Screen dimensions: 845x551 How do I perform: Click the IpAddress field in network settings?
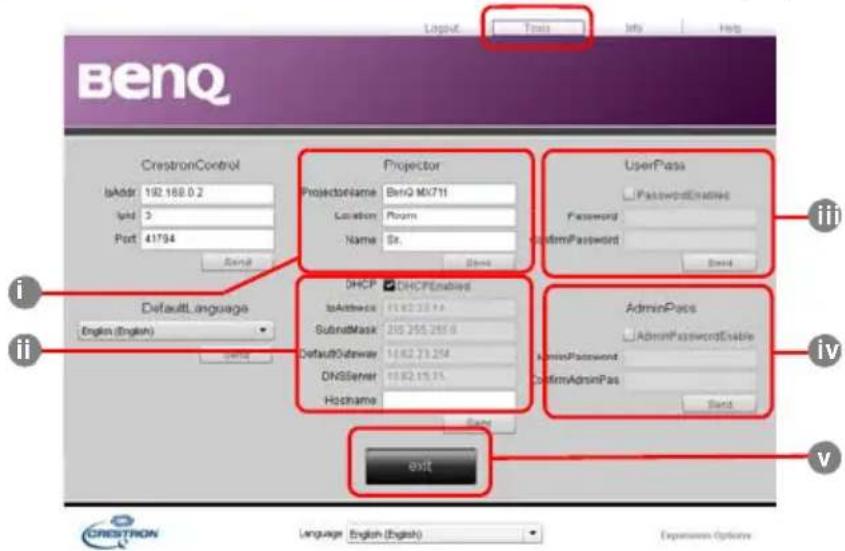click(x=449, y=308)
